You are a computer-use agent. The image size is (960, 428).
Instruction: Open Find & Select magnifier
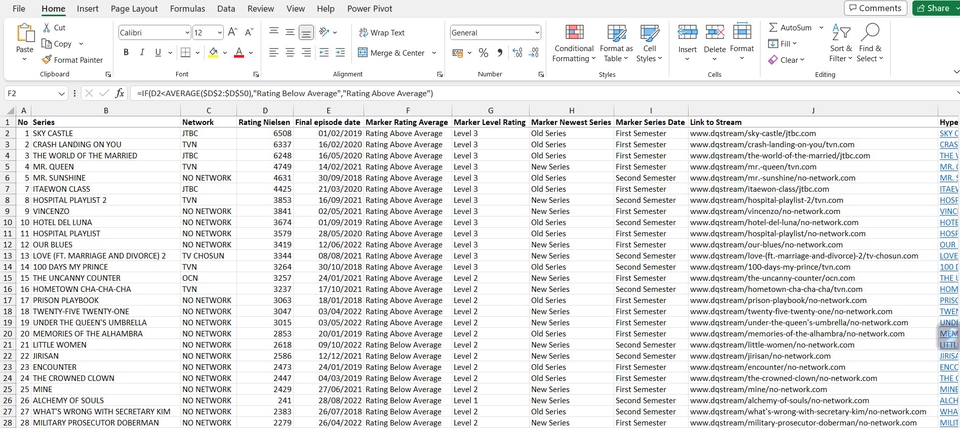[x=870, y=43]
